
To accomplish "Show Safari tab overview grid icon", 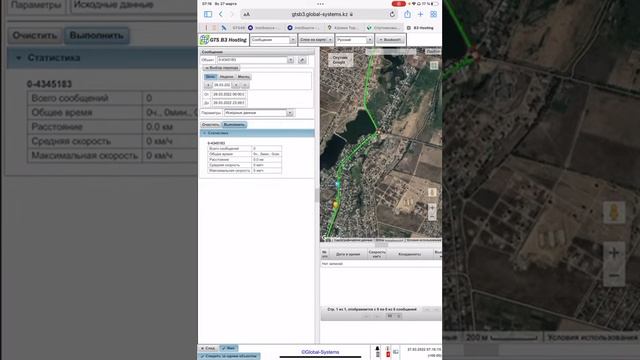I will 433,14.
